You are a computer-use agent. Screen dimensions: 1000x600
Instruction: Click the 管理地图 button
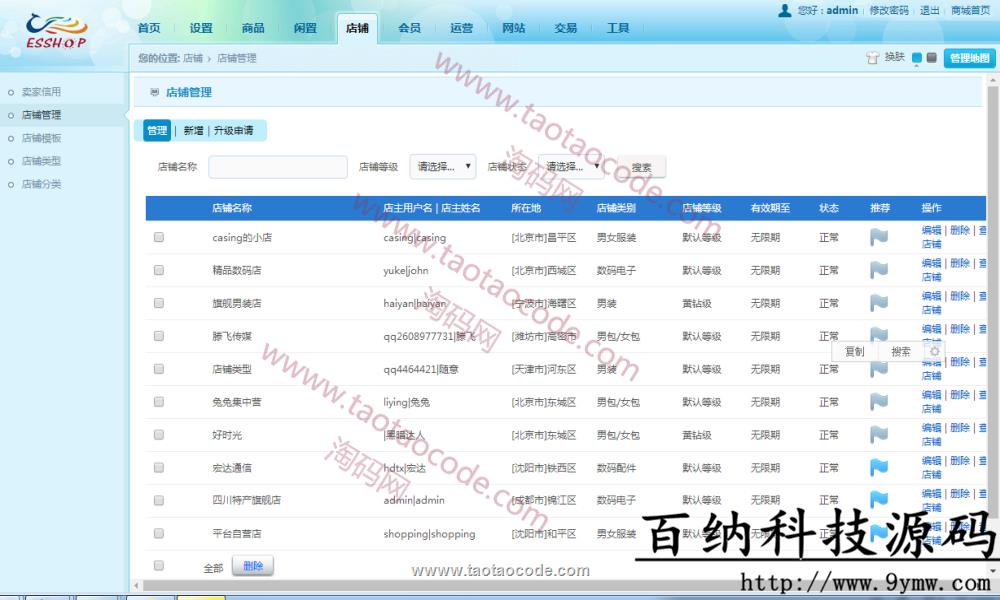(968, 57)
